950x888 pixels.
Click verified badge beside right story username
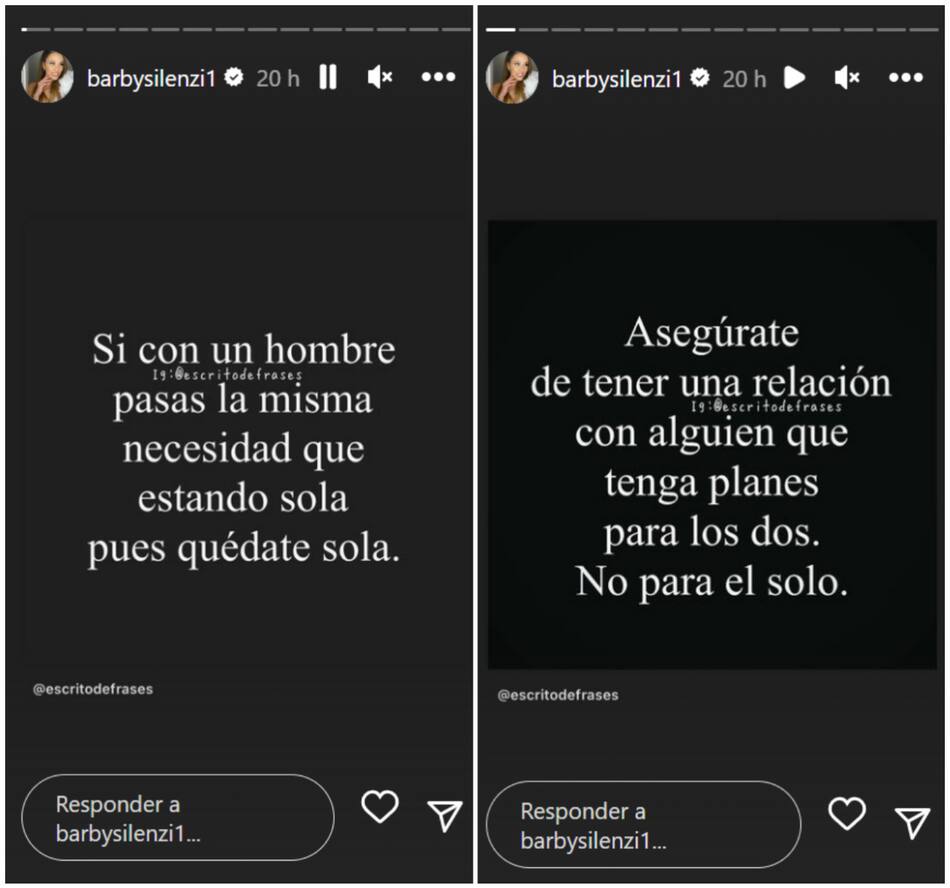pos(700,78)
